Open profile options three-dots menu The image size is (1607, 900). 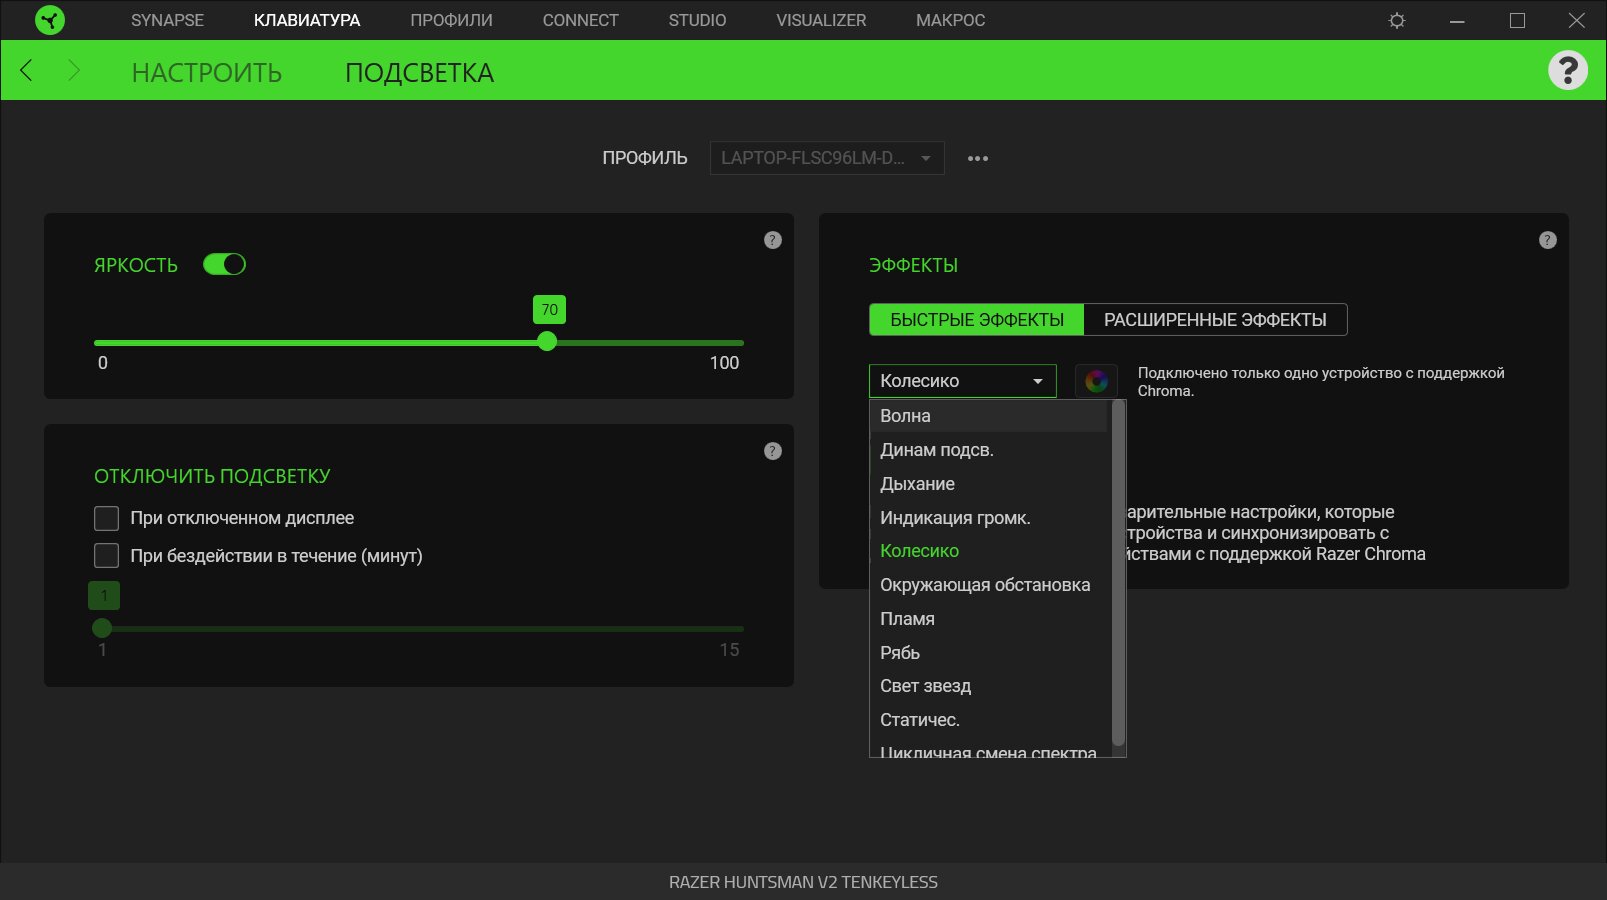point(978,158)
